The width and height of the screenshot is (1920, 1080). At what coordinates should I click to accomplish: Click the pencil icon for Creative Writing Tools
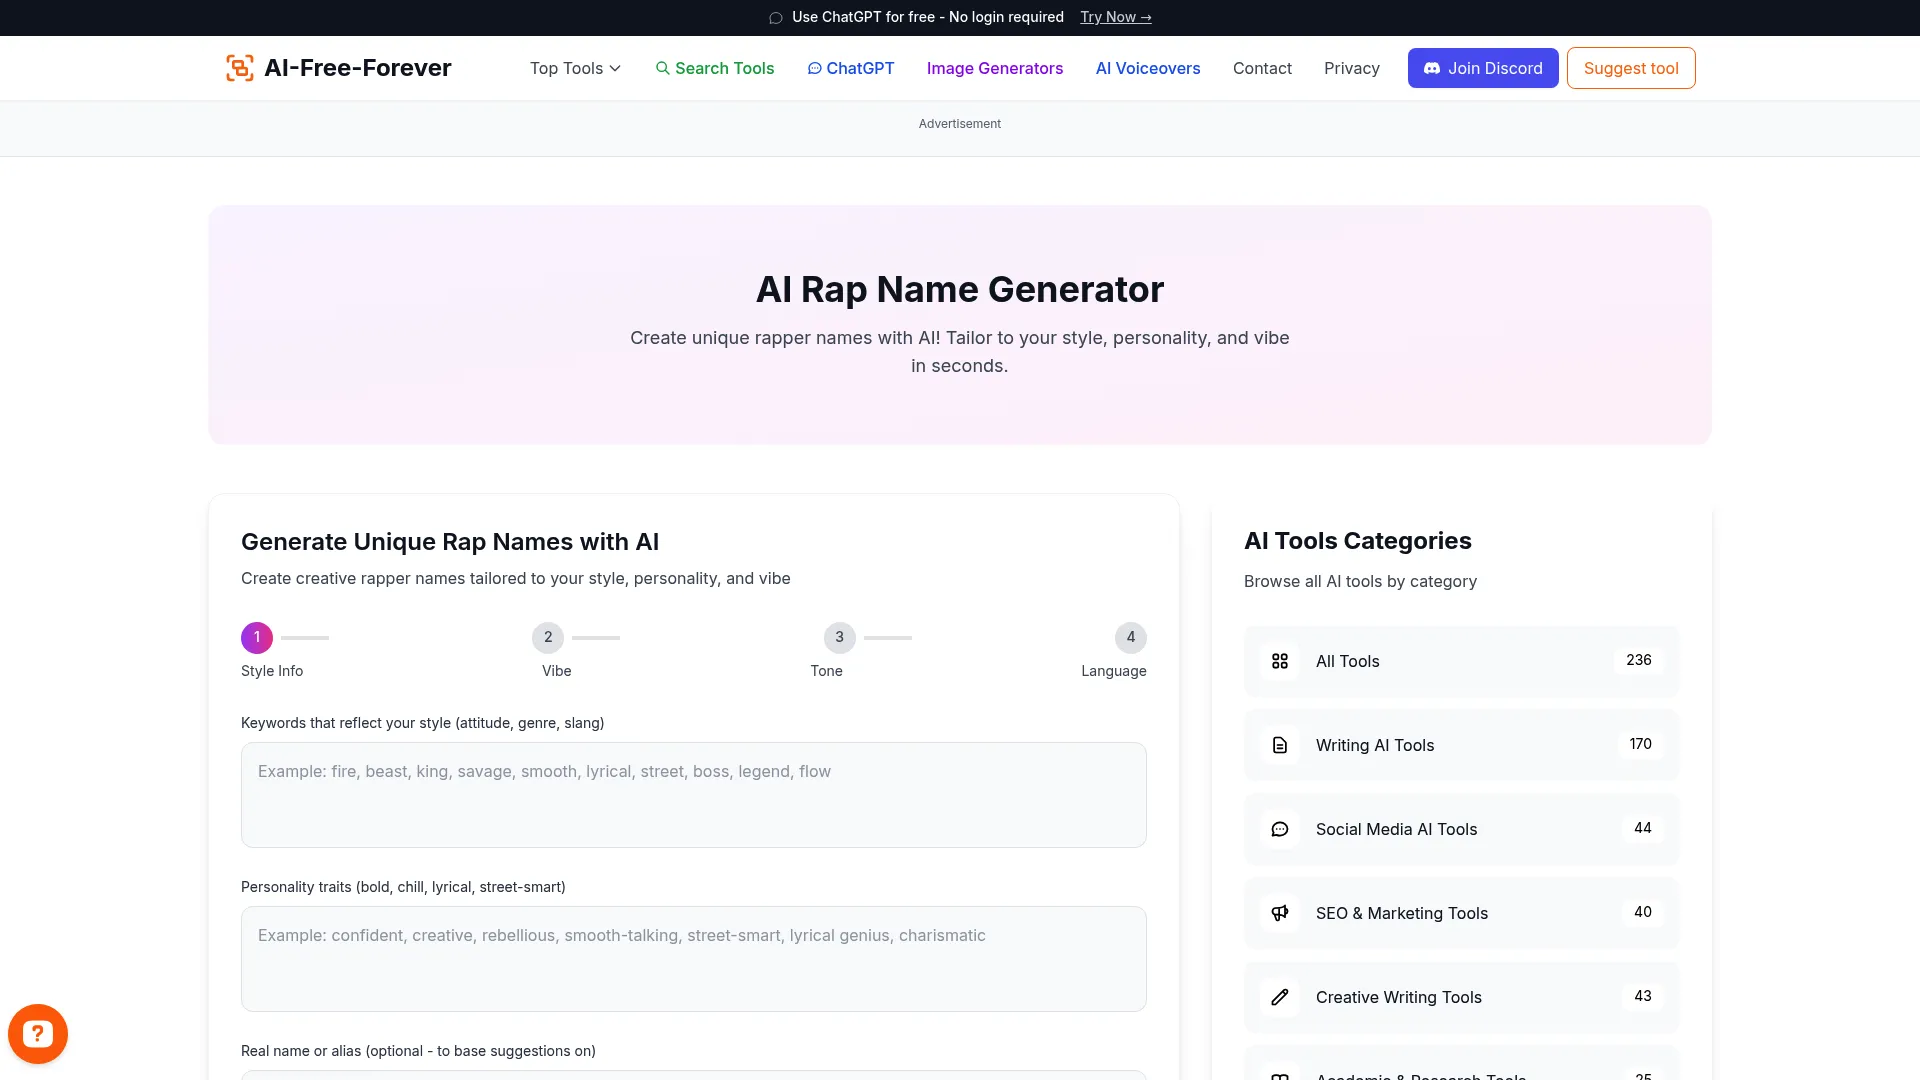[x=1280, y=996]
